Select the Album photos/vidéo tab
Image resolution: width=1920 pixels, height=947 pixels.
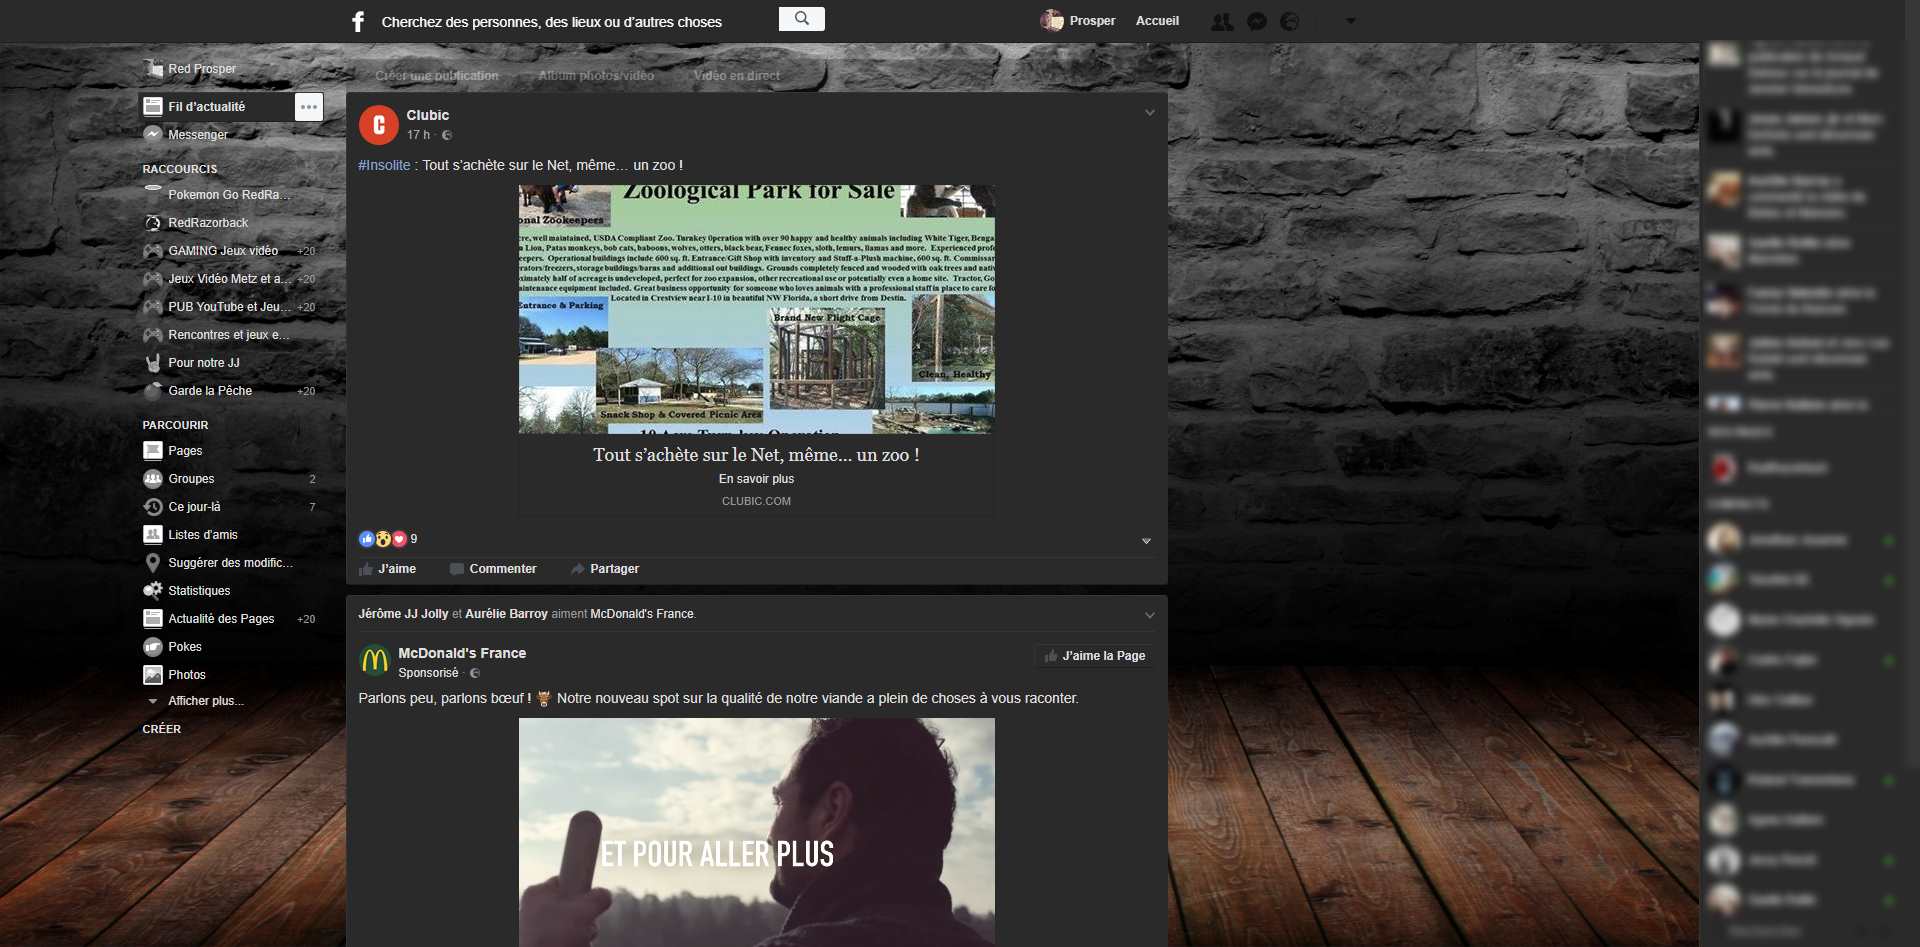pyautogui.click(x=596, y=76)
